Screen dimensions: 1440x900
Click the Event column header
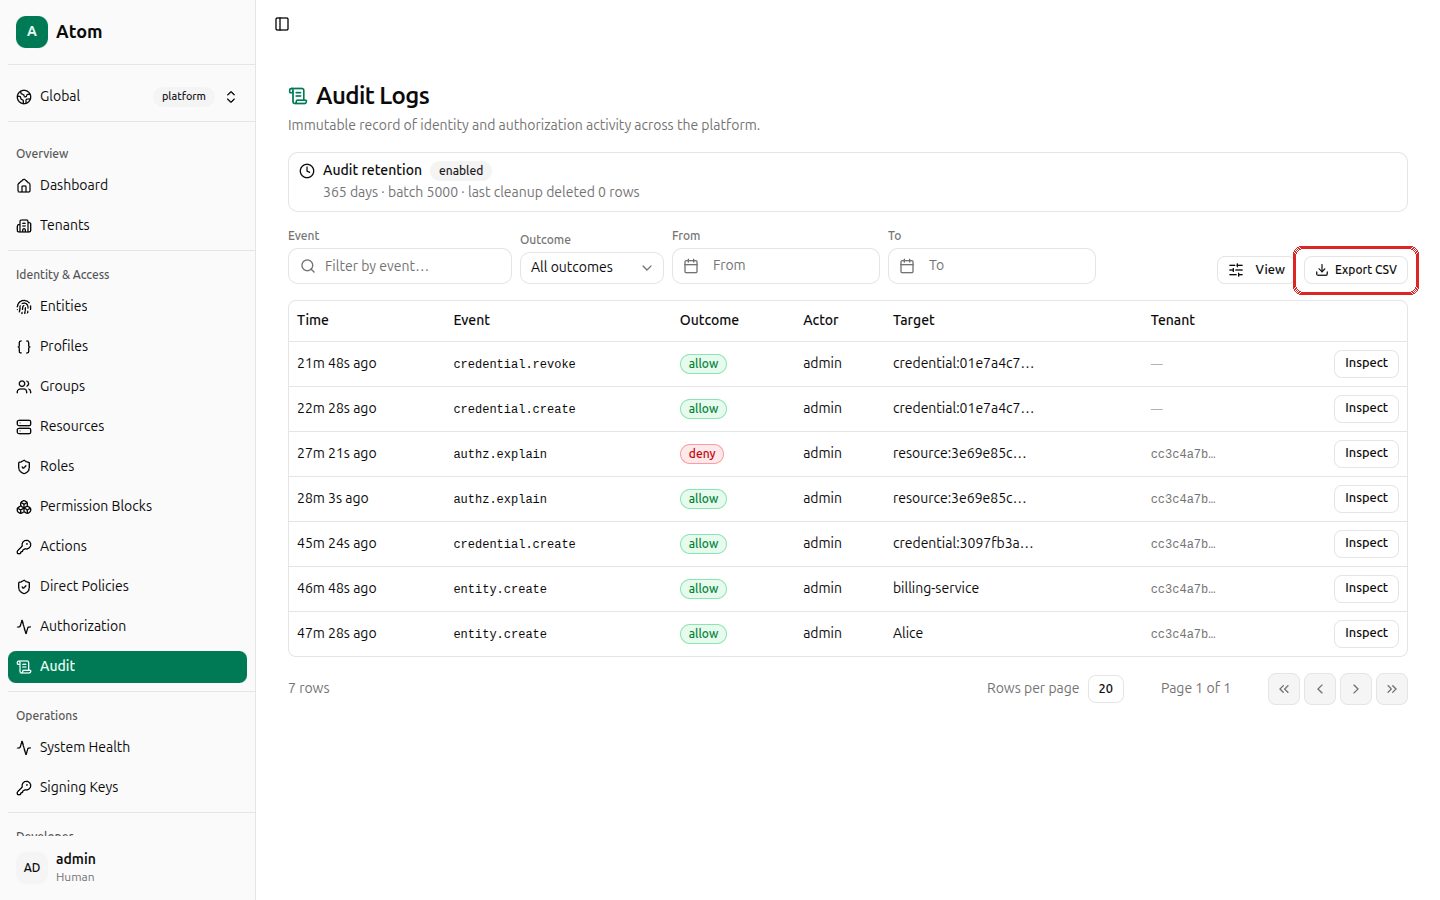tap(471, 320)
